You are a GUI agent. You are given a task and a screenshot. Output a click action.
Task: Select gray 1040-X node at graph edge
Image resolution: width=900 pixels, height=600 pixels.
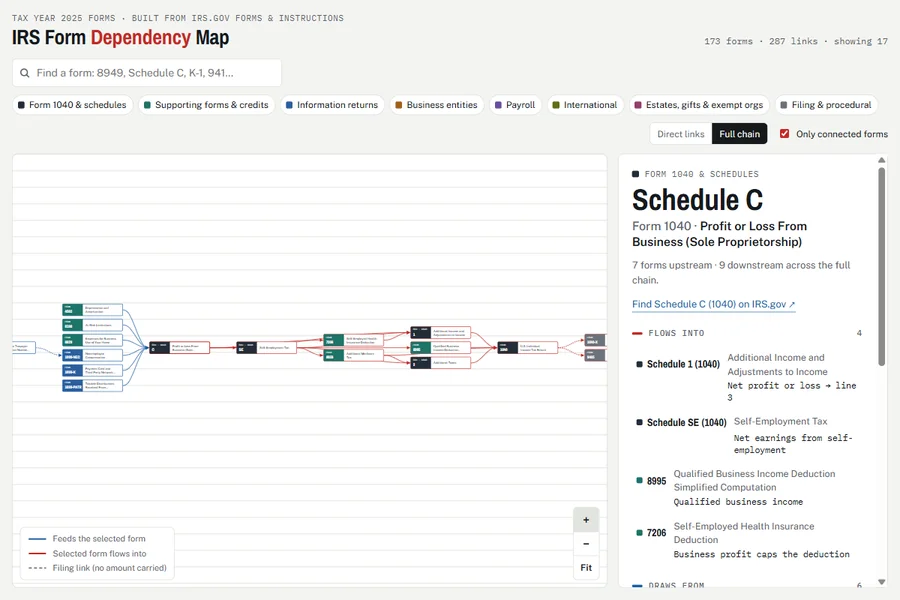(595, 340)
